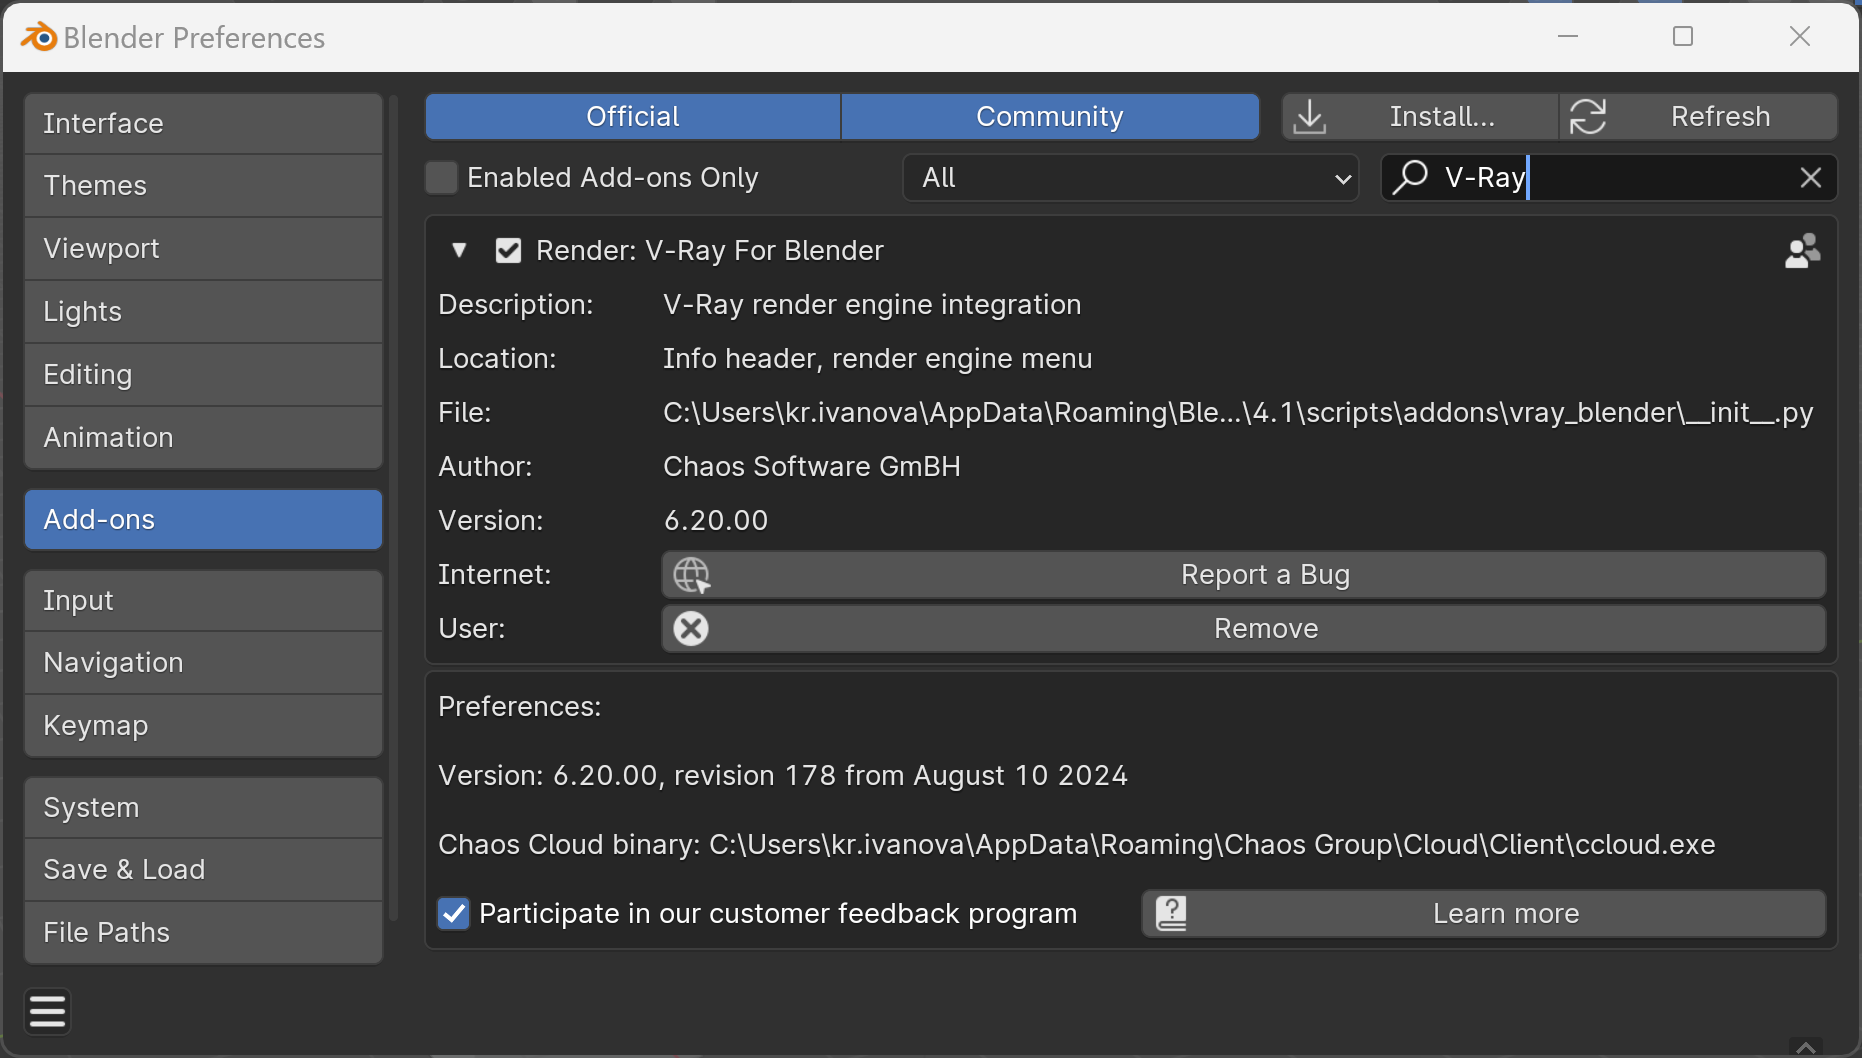Maximize the Blender Preferences window
The height and width of the screenshot is (1058, 1862).
coord(1683,37)
